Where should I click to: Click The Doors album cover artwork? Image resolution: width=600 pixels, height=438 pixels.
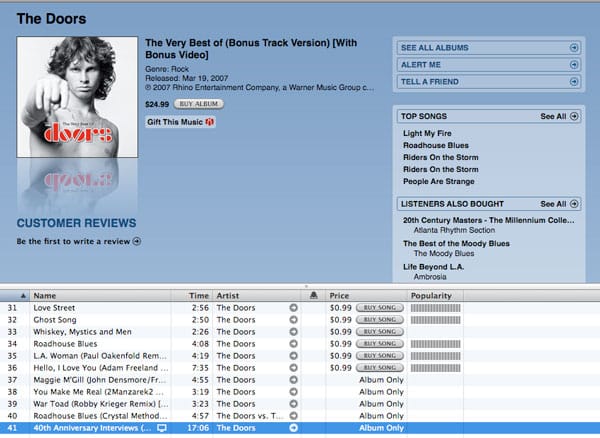coord(77,97)
